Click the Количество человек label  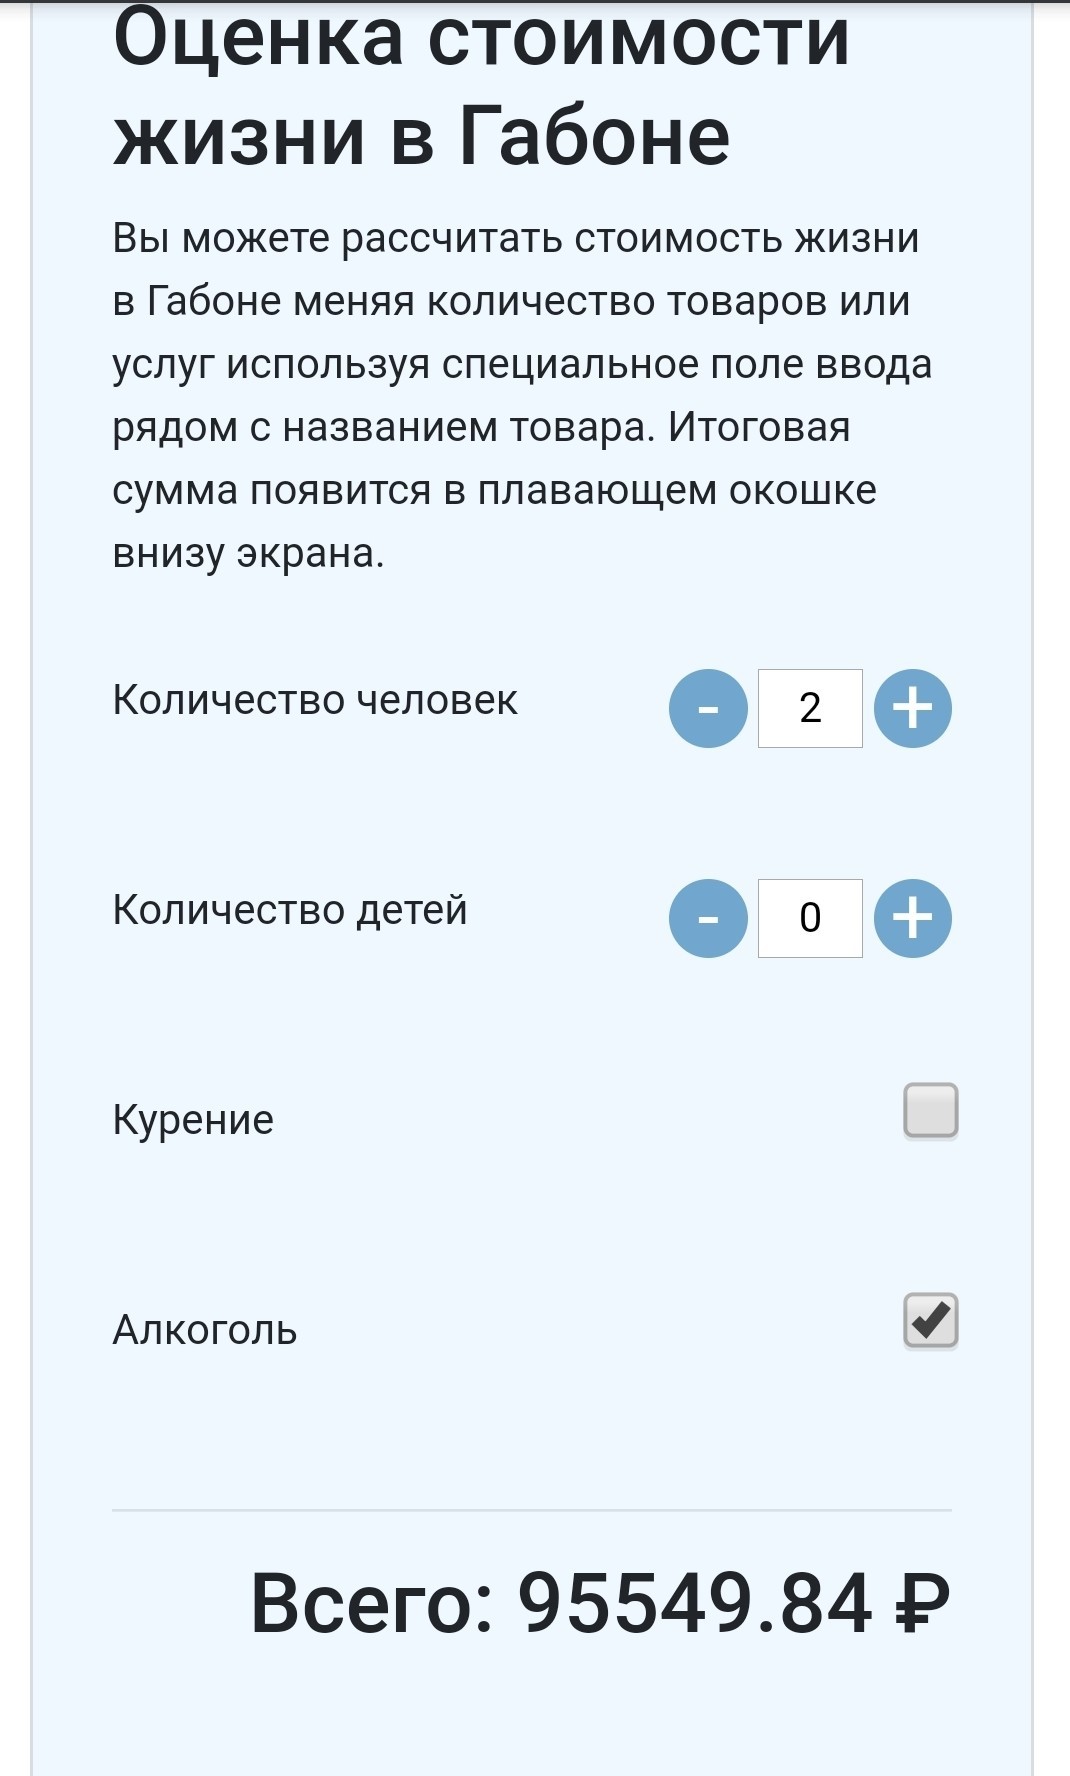(315, 700)
